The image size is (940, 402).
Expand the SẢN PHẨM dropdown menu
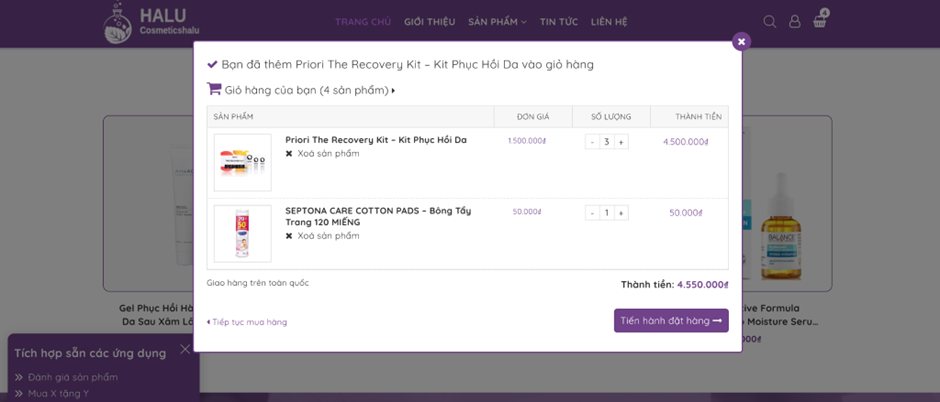pyautogui.click(x=497, y=22)
